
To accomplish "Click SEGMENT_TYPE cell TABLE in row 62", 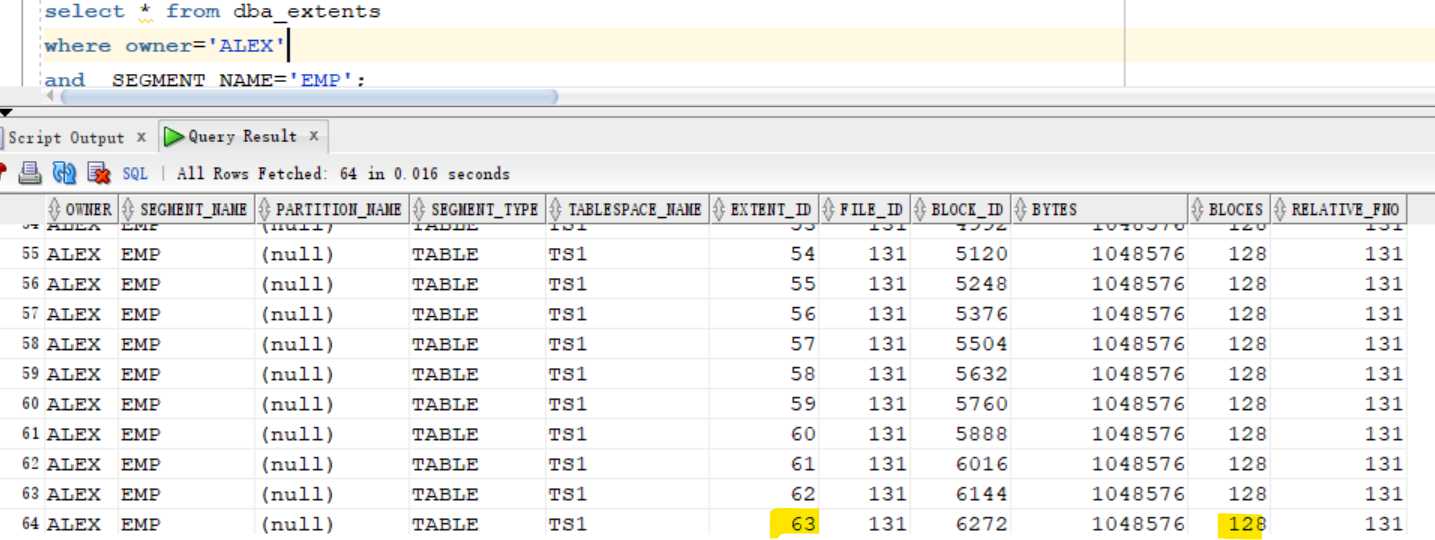I will [477, 464].
